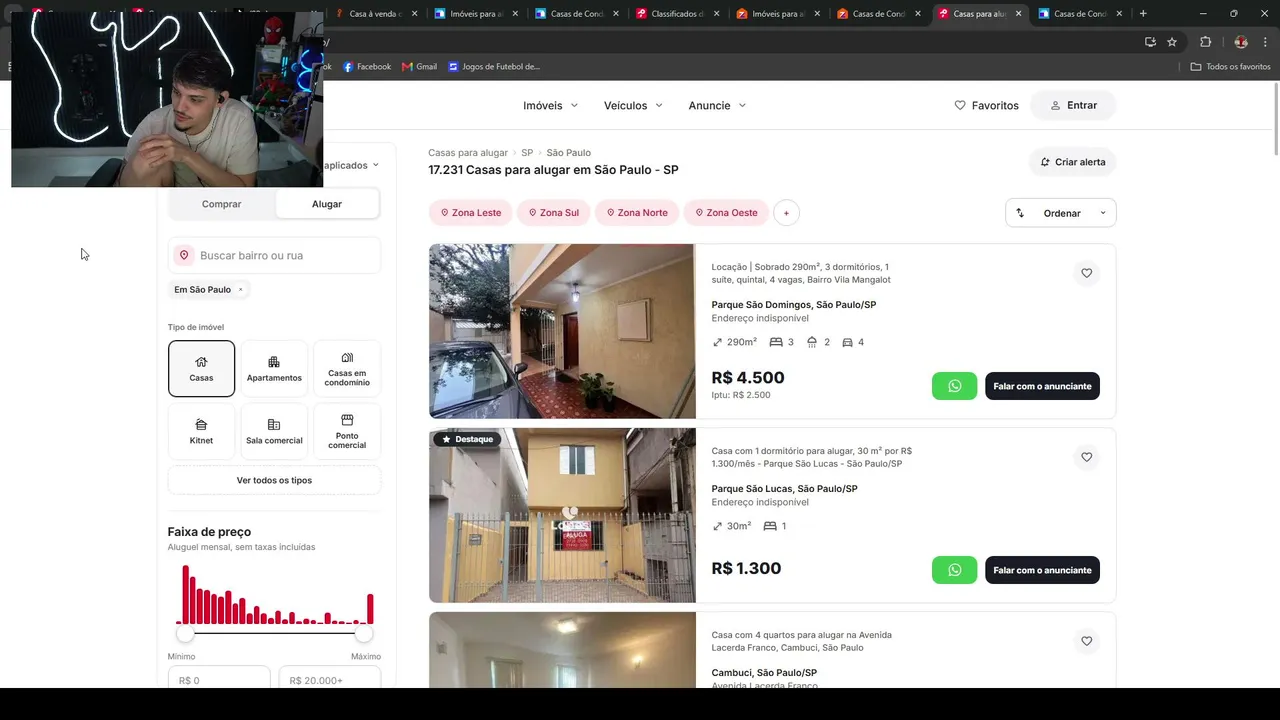Screen dimensions: 1280x720
Task: Select the Sala comercial property type
Action: pyautogui.click(x=274, y=431)
